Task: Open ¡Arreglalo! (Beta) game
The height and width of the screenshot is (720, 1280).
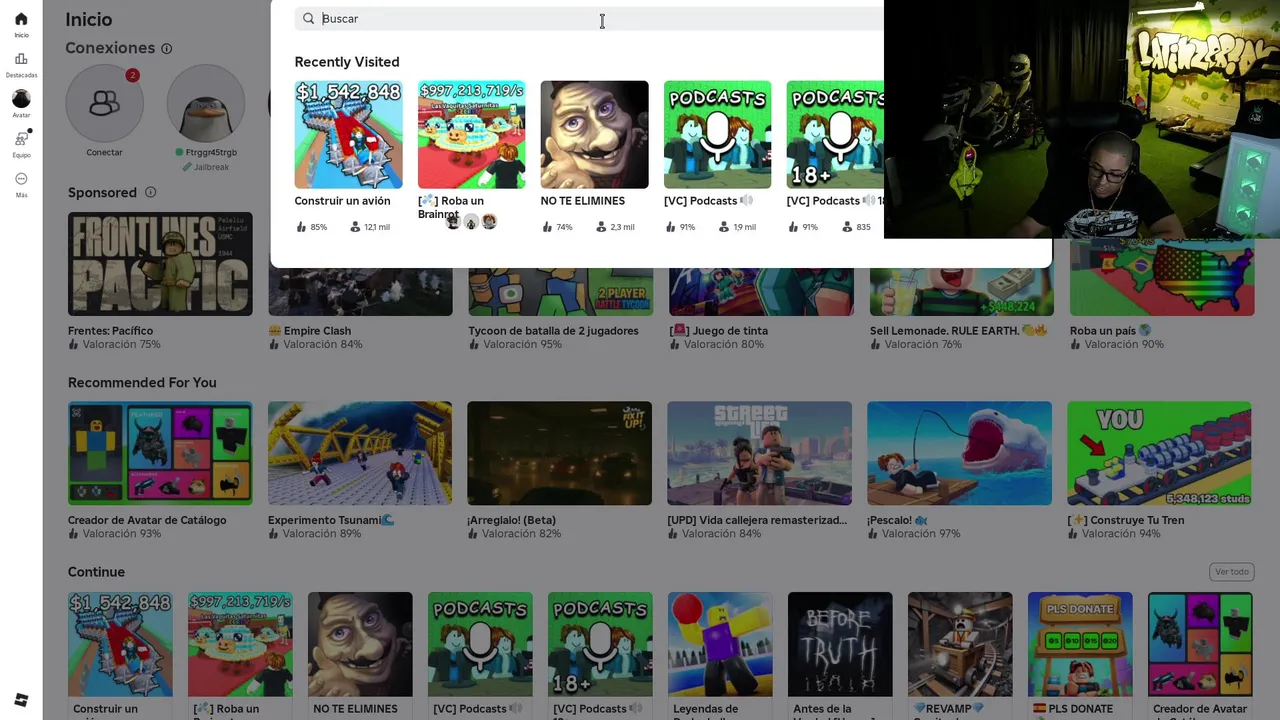Action: click(559, 453)
